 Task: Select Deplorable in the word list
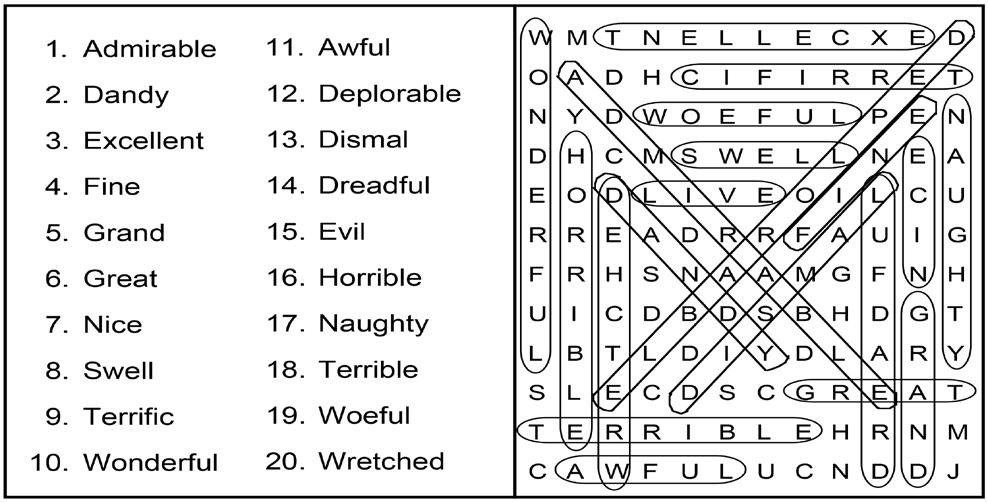(389, 94)
